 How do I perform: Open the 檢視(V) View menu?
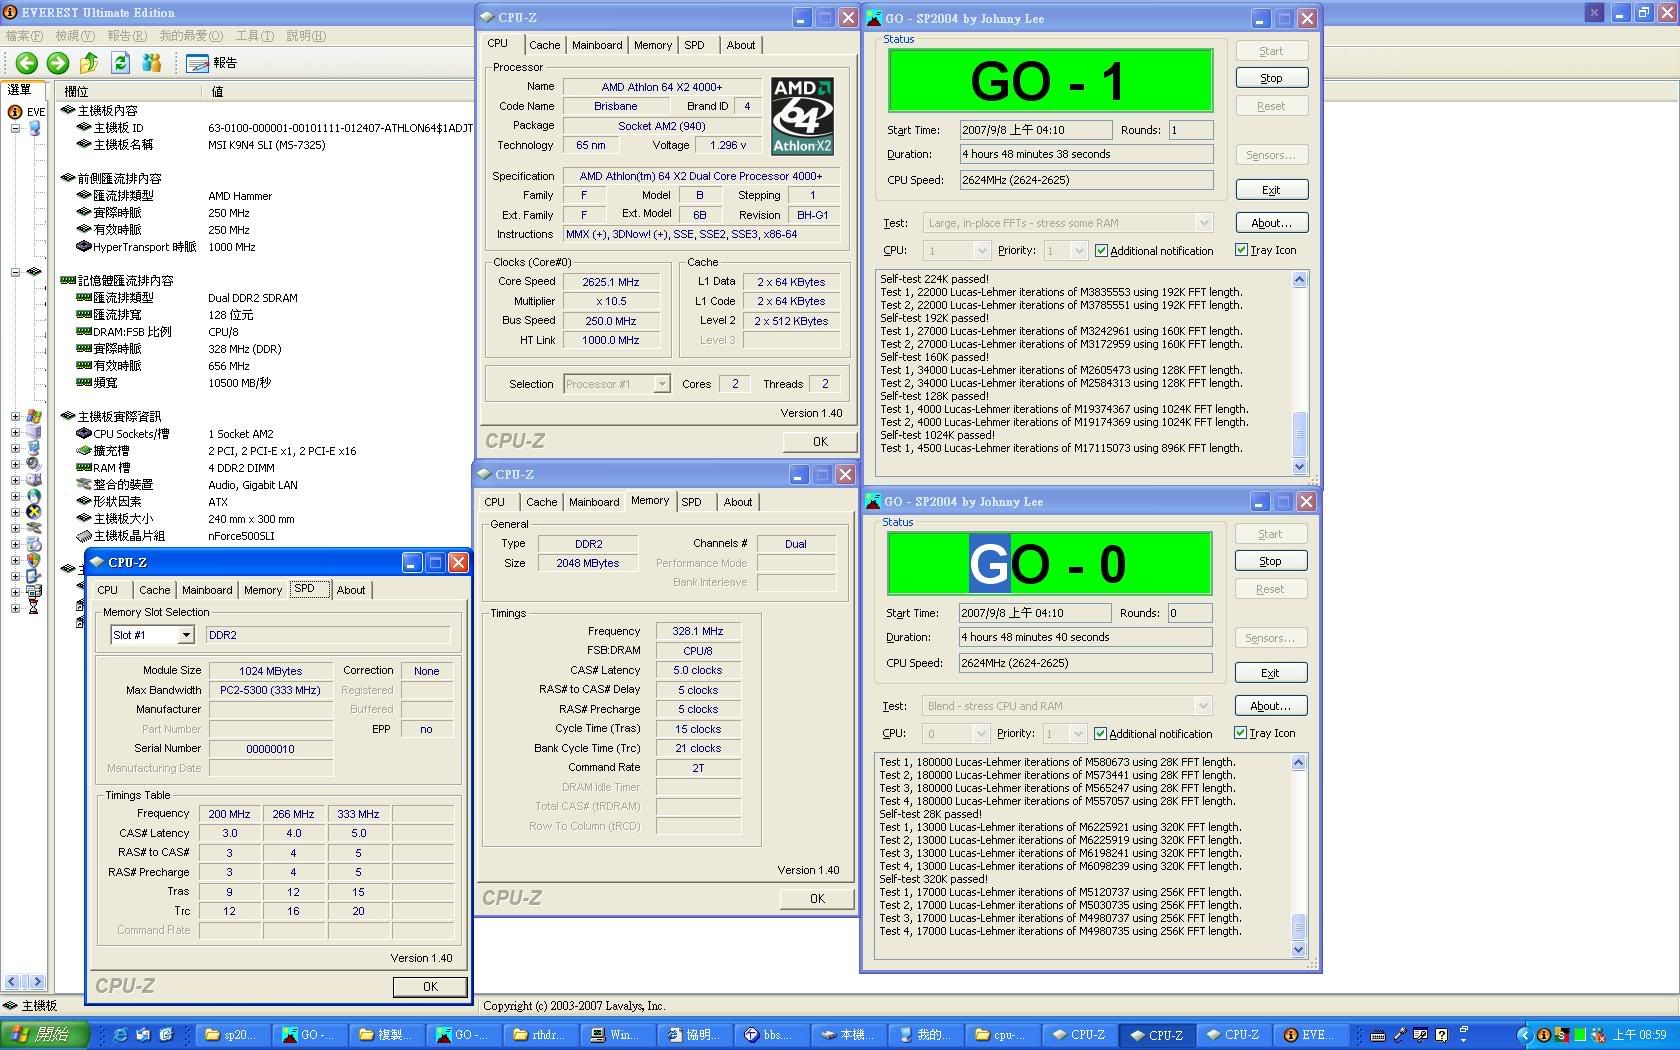[75, 36]
